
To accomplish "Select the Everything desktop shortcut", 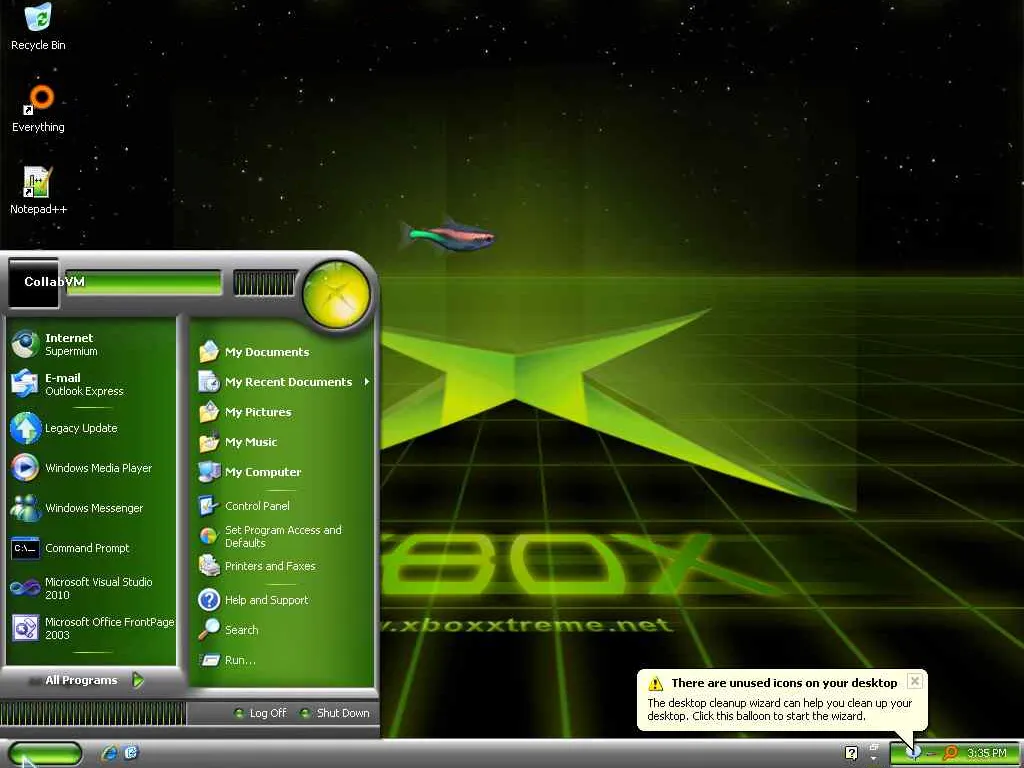I will pos(38,109).
